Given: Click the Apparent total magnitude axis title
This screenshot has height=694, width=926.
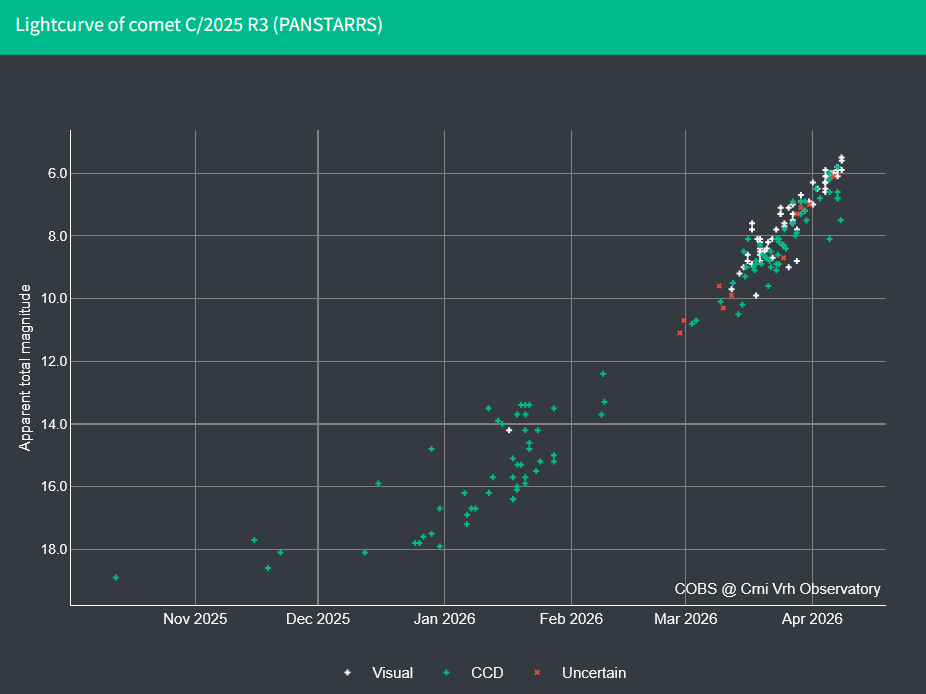Looking at the screenshot, I should pos(26,367).
